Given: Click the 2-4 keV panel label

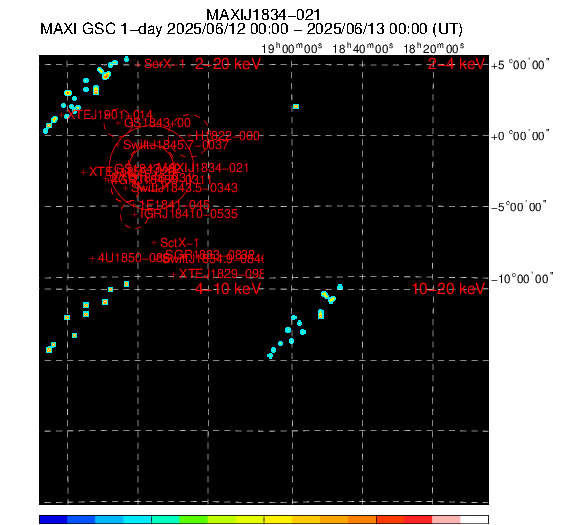Looking at the screenshot, I should point(456,64).
